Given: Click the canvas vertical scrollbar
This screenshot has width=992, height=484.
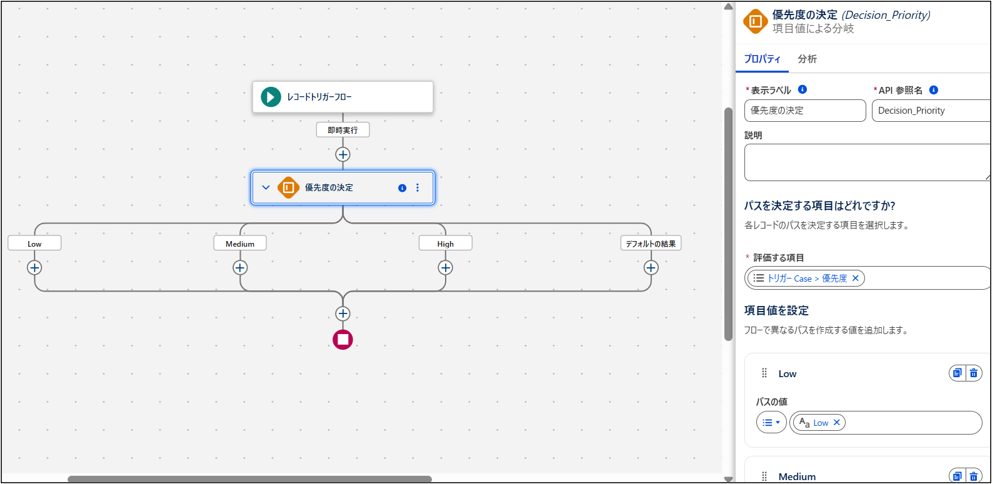Looking at the screenshot, I should pos(728,224).
